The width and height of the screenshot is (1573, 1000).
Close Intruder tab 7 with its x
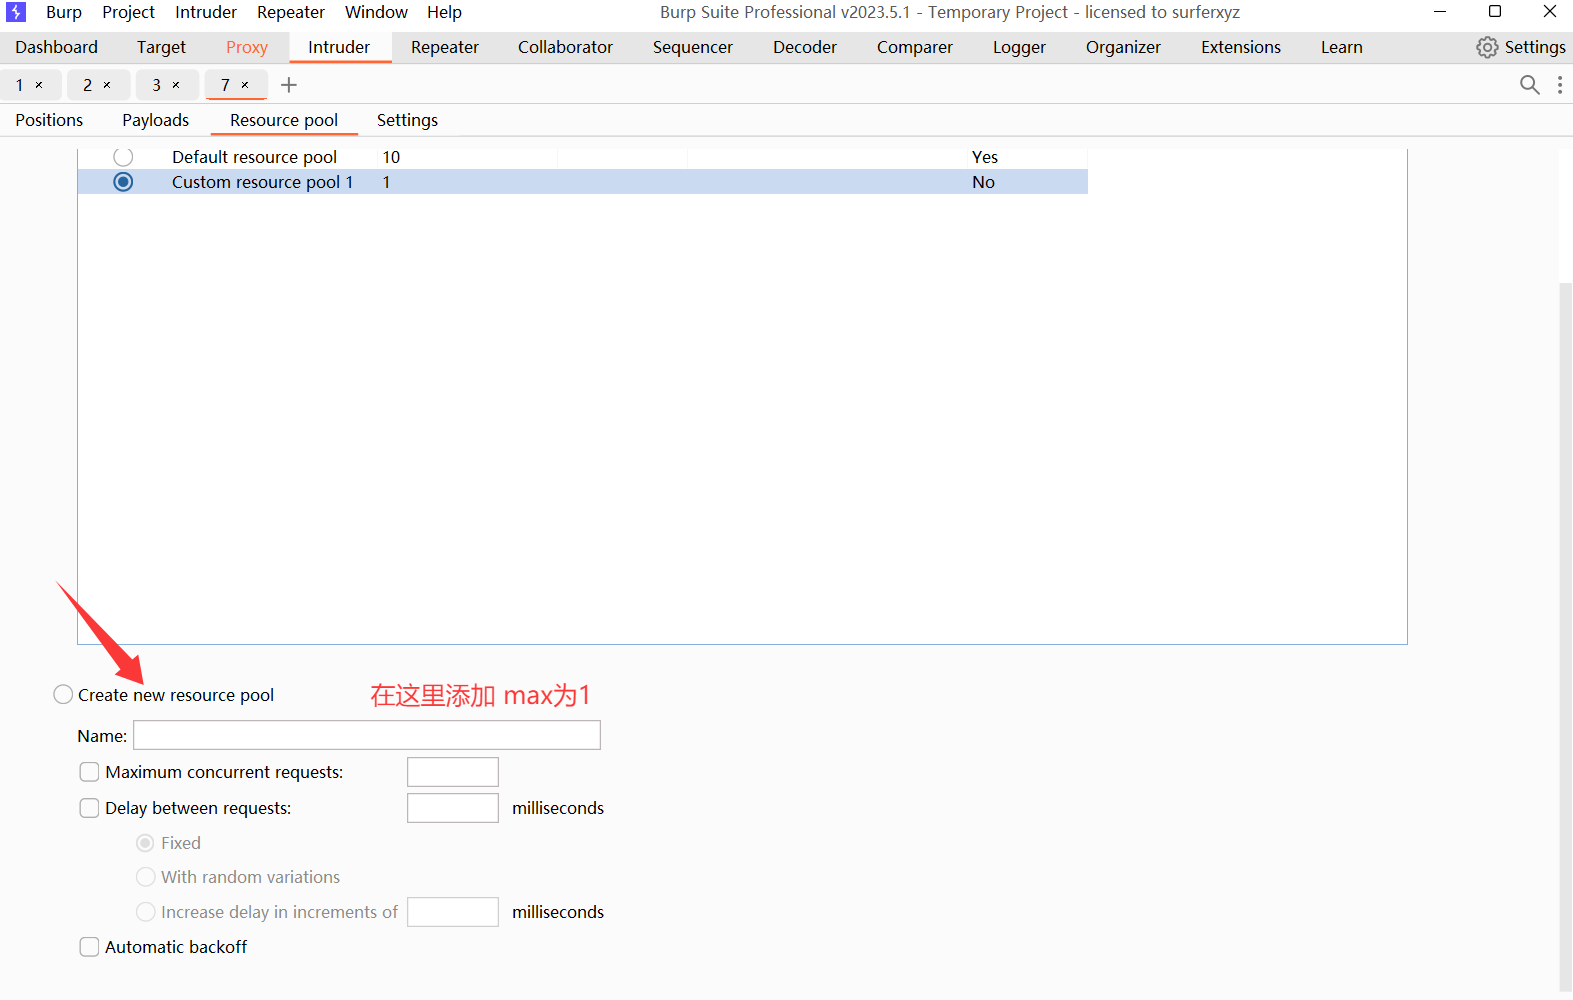[245, 85]
